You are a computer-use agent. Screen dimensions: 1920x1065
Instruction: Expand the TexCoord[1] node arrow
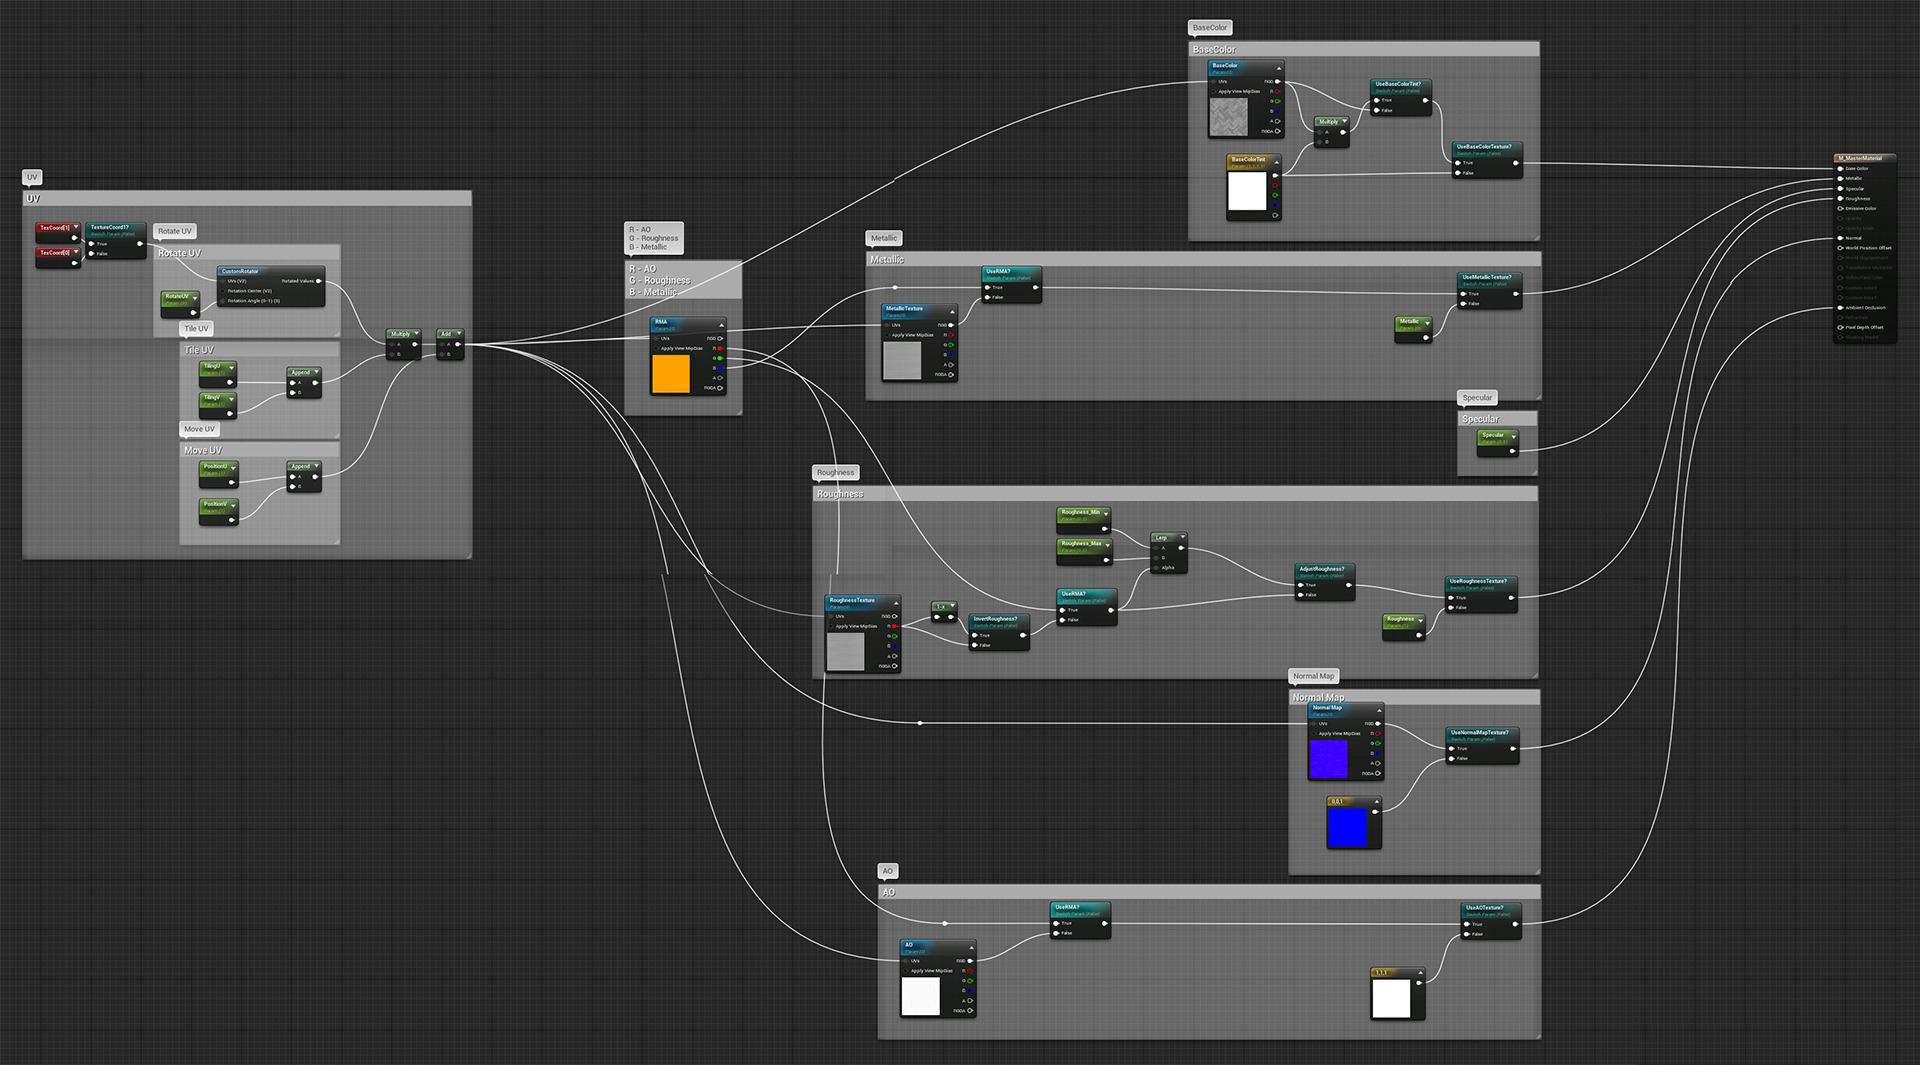click(x=75, y=228)
